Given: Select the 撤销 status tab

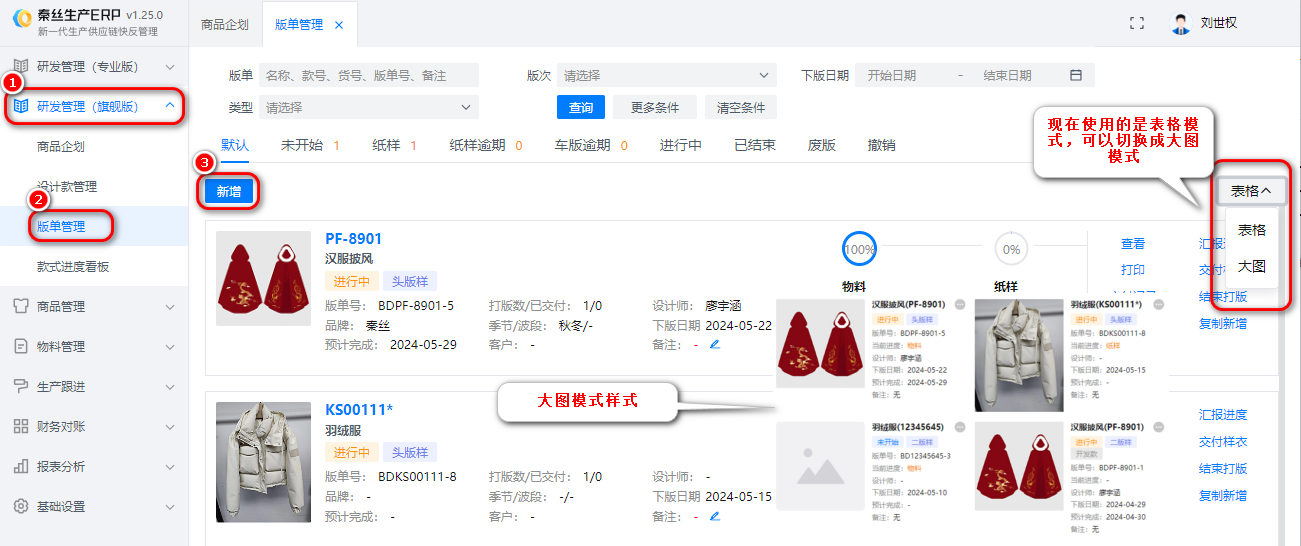Looking at the screenshot, I should click(x=882, y=145).
